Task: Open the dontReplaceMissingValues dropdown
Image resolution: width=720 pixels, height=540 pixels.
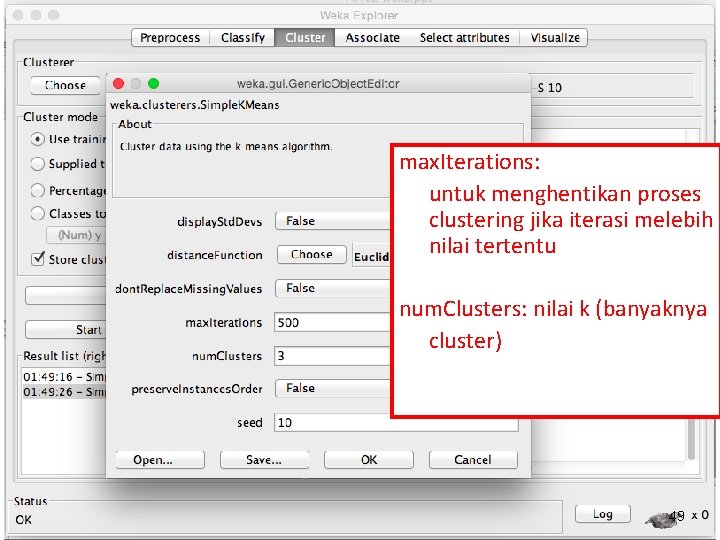Action: tap(332, 288)
